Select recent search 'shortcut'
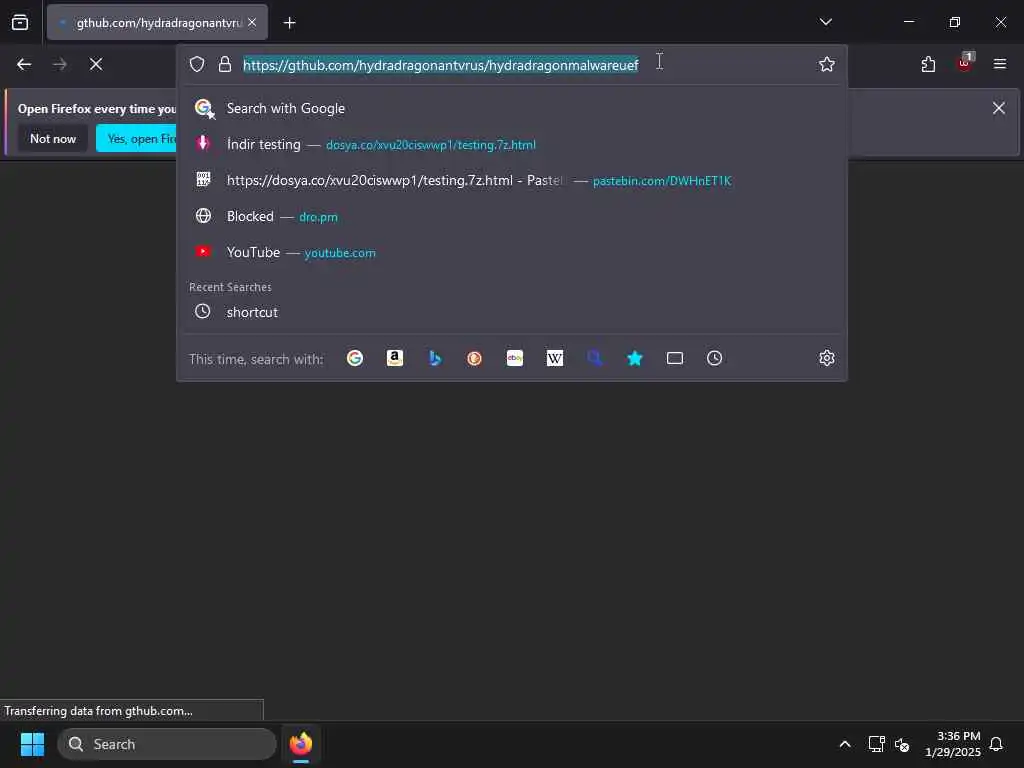The width and height of the screenshot is (1024, 768). pyautogui.click(x=512, y=312)
